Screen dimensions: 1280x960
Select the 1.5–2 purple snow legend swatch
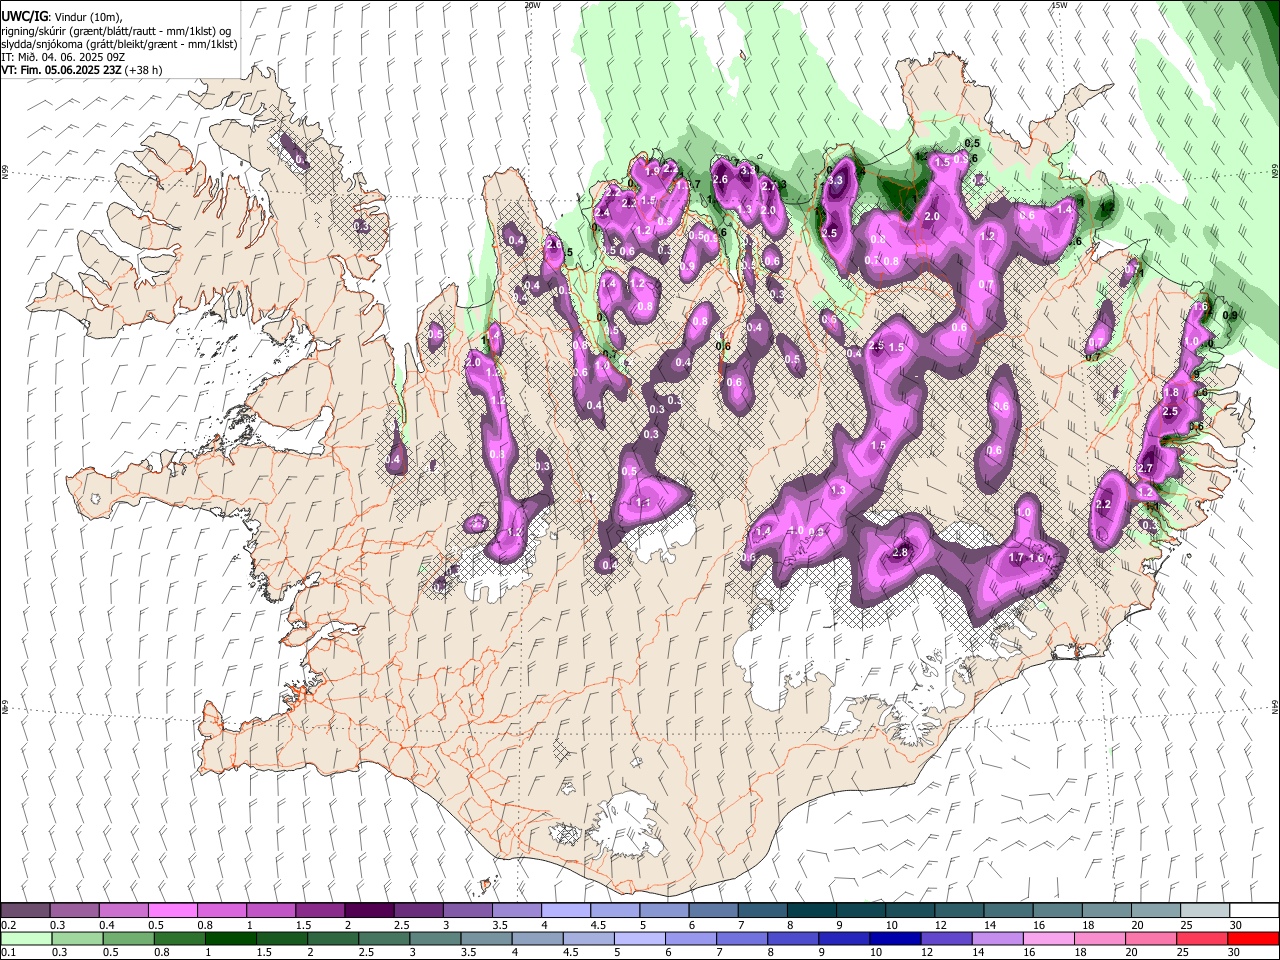[320, 911]
